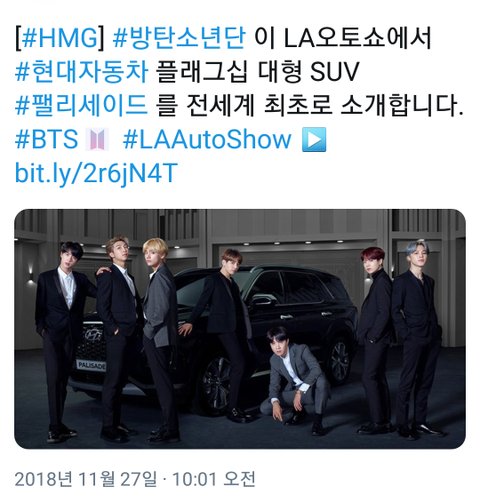Tap the crouching man in gray suit

(x=295, y=380)
